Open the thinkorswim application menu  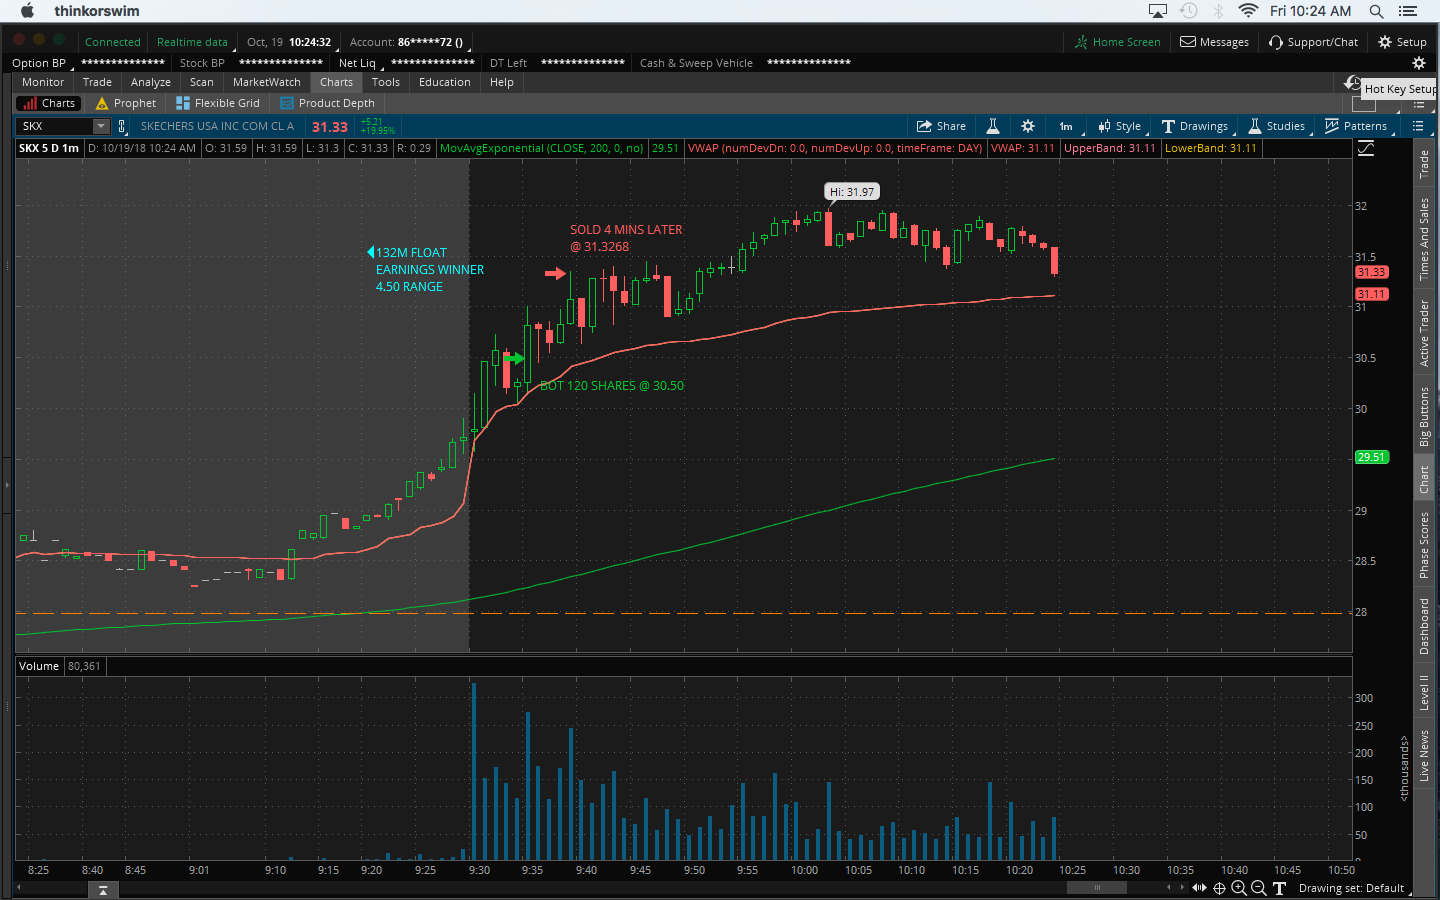point(97,11)
